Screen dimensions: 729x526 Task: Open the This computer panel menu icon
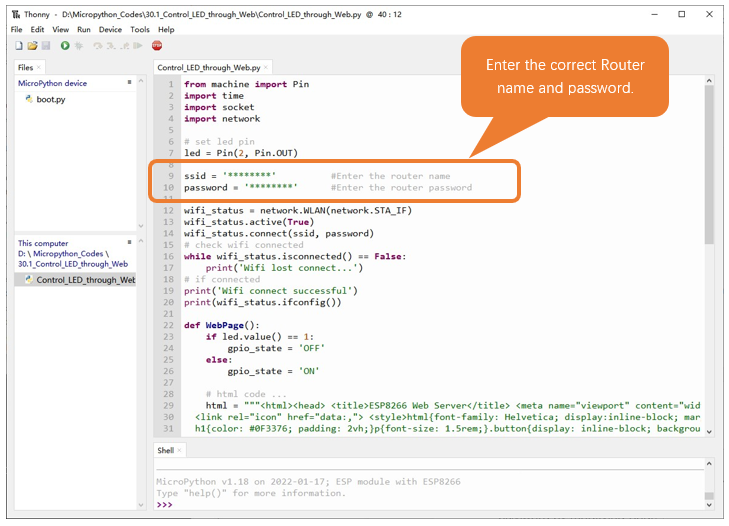[129, 242]
